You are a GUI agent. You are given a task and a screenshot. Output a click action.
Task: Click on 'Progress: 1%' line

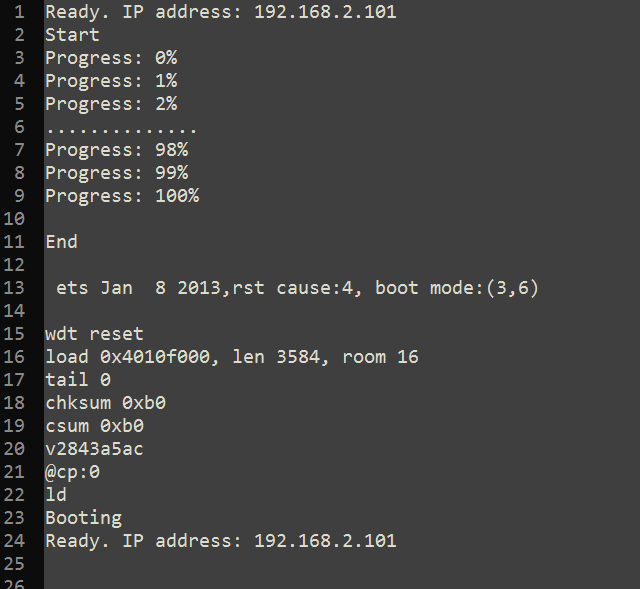[111, 81]
